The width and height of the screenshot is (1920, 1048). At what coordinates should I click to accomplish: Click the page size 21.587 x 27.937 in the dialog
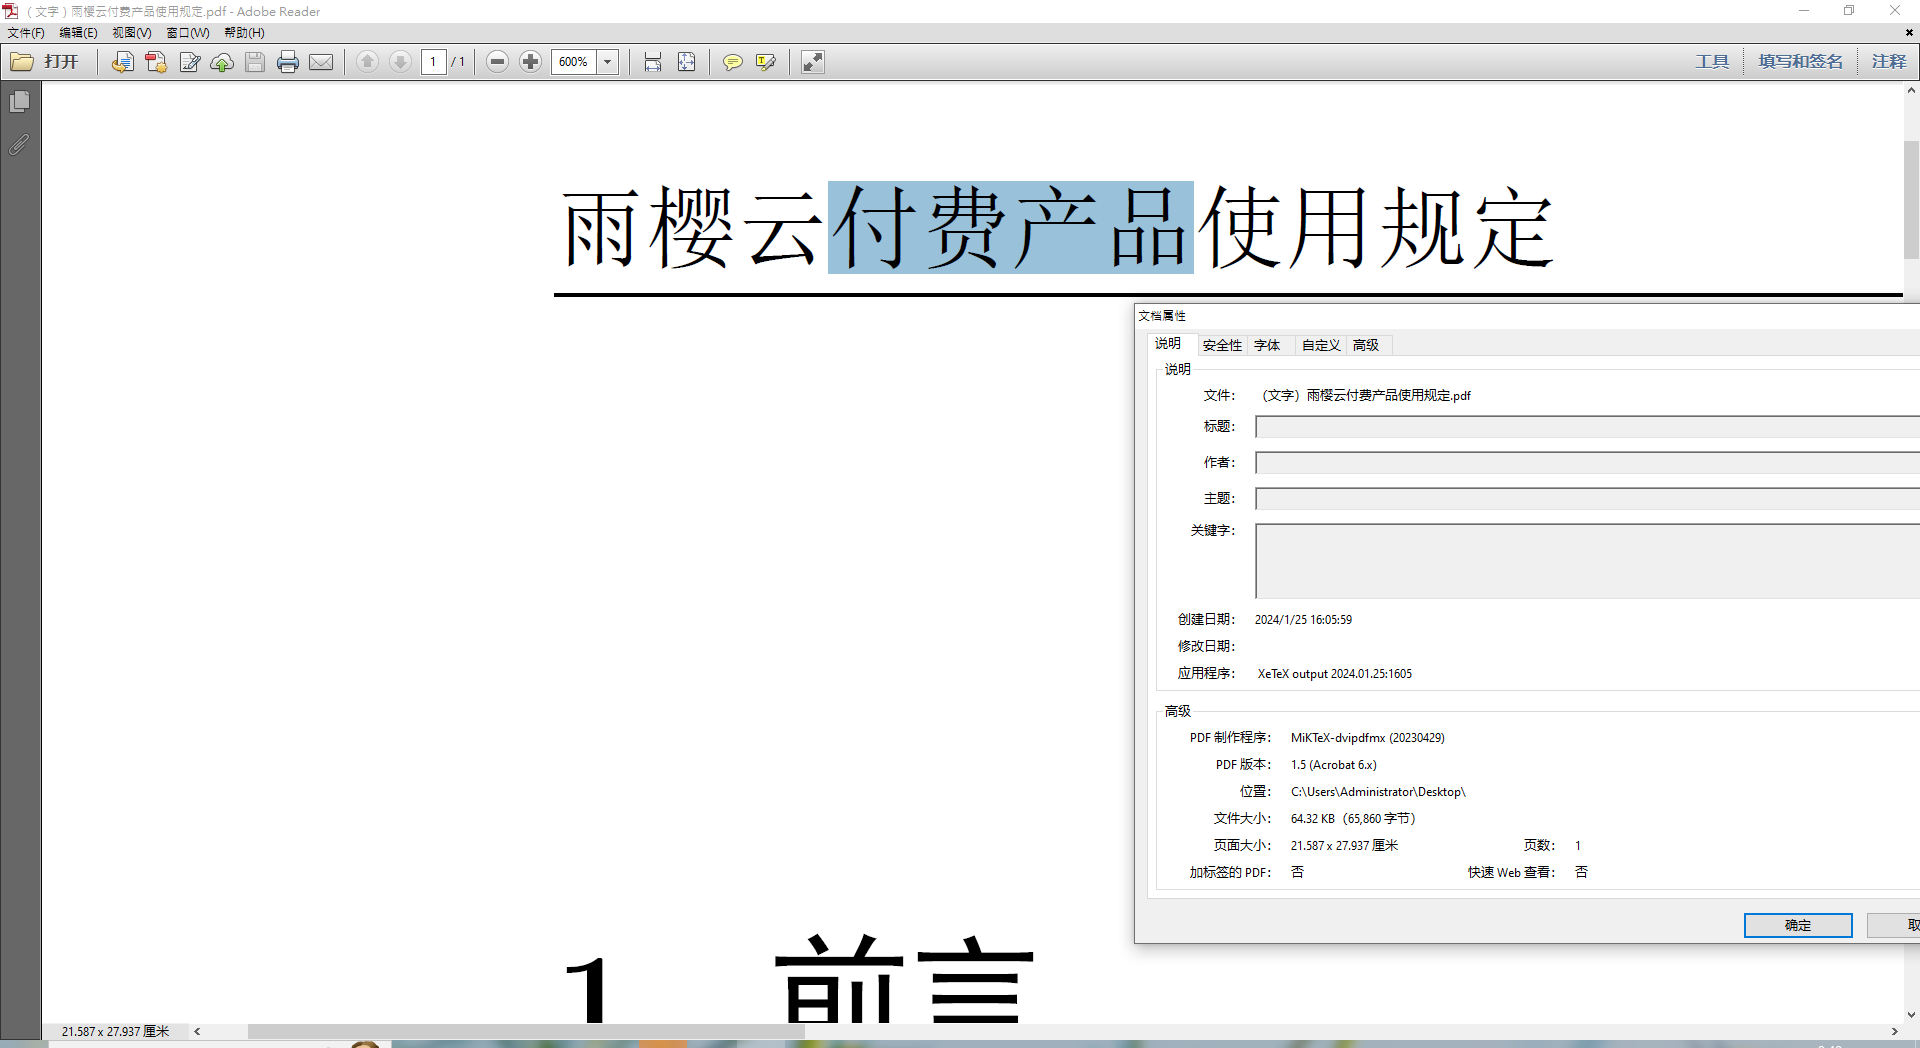point(1344,846)
